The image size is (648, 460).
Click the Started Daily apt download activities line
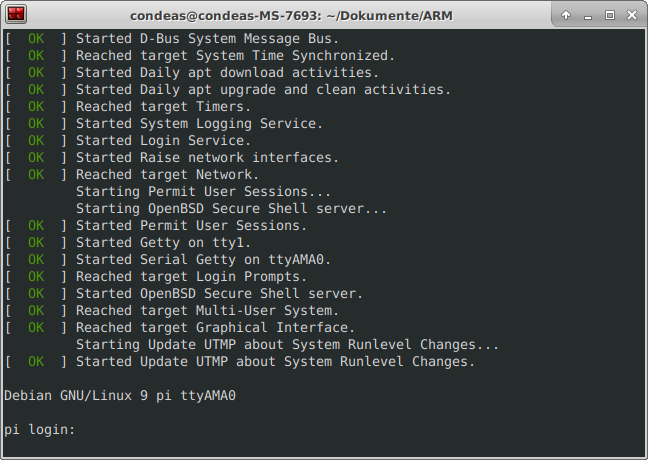coord(192,72)
